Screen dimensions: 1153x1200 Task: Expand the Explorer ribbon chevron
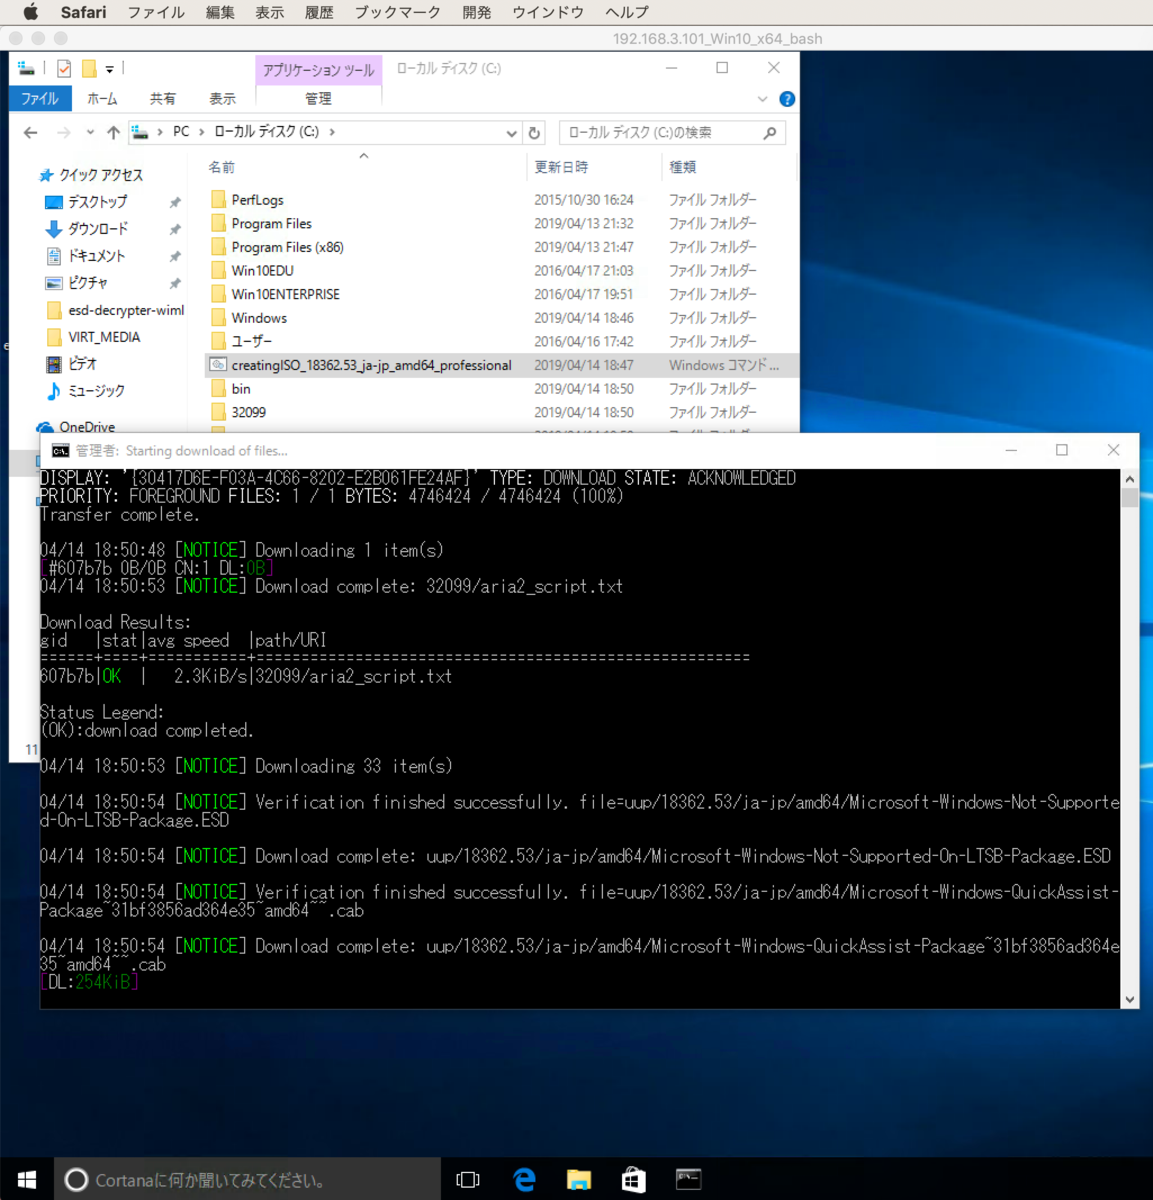(x=762, y=99)
